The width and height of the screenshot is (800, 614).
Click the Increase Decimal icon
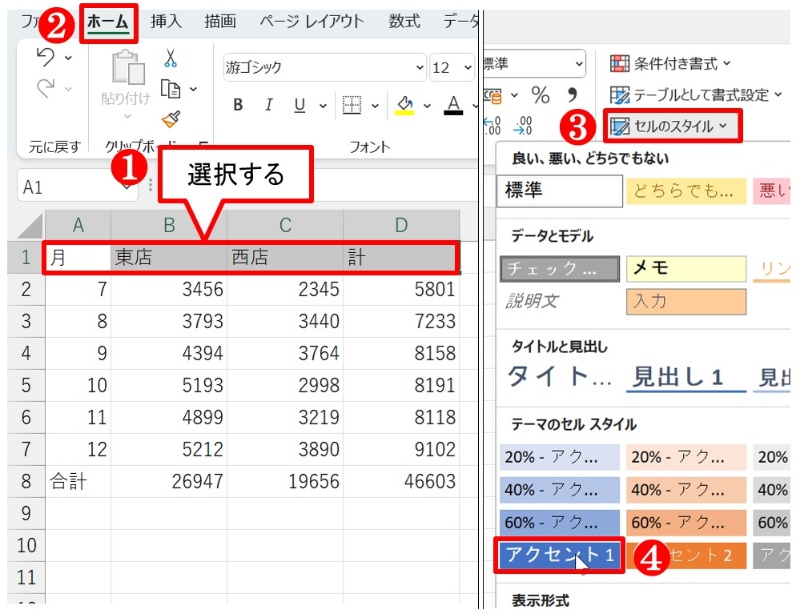[x=493, y=126]
